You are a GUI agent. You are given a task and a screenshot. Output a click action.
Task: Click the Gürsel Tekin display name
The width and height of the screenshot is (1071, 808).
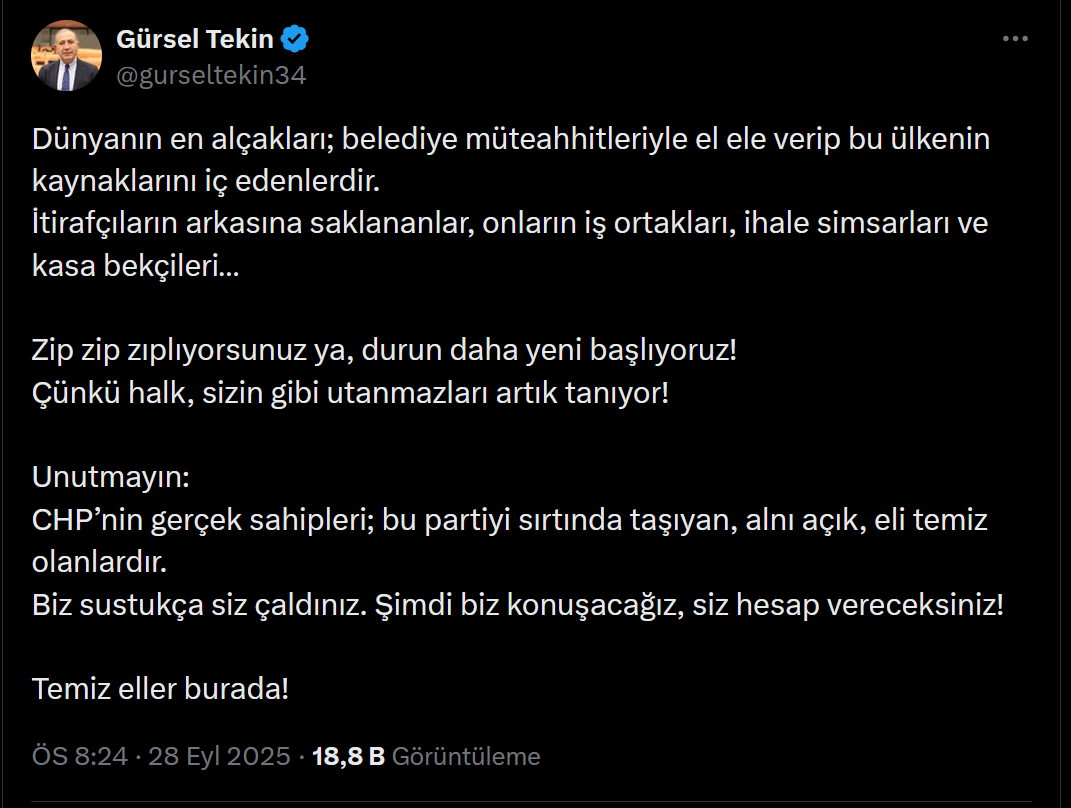point(195,40)
